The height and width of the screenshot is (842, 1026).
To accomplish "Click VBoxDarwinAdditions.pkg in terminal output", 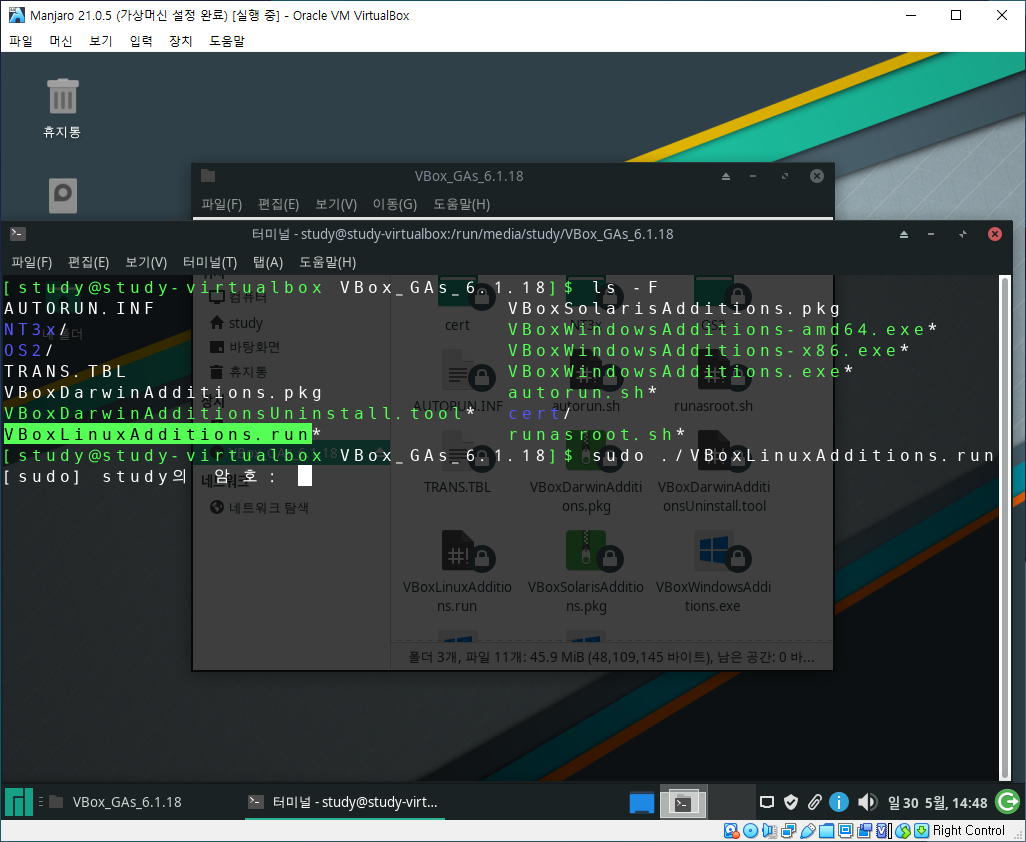I will point(164,393).
